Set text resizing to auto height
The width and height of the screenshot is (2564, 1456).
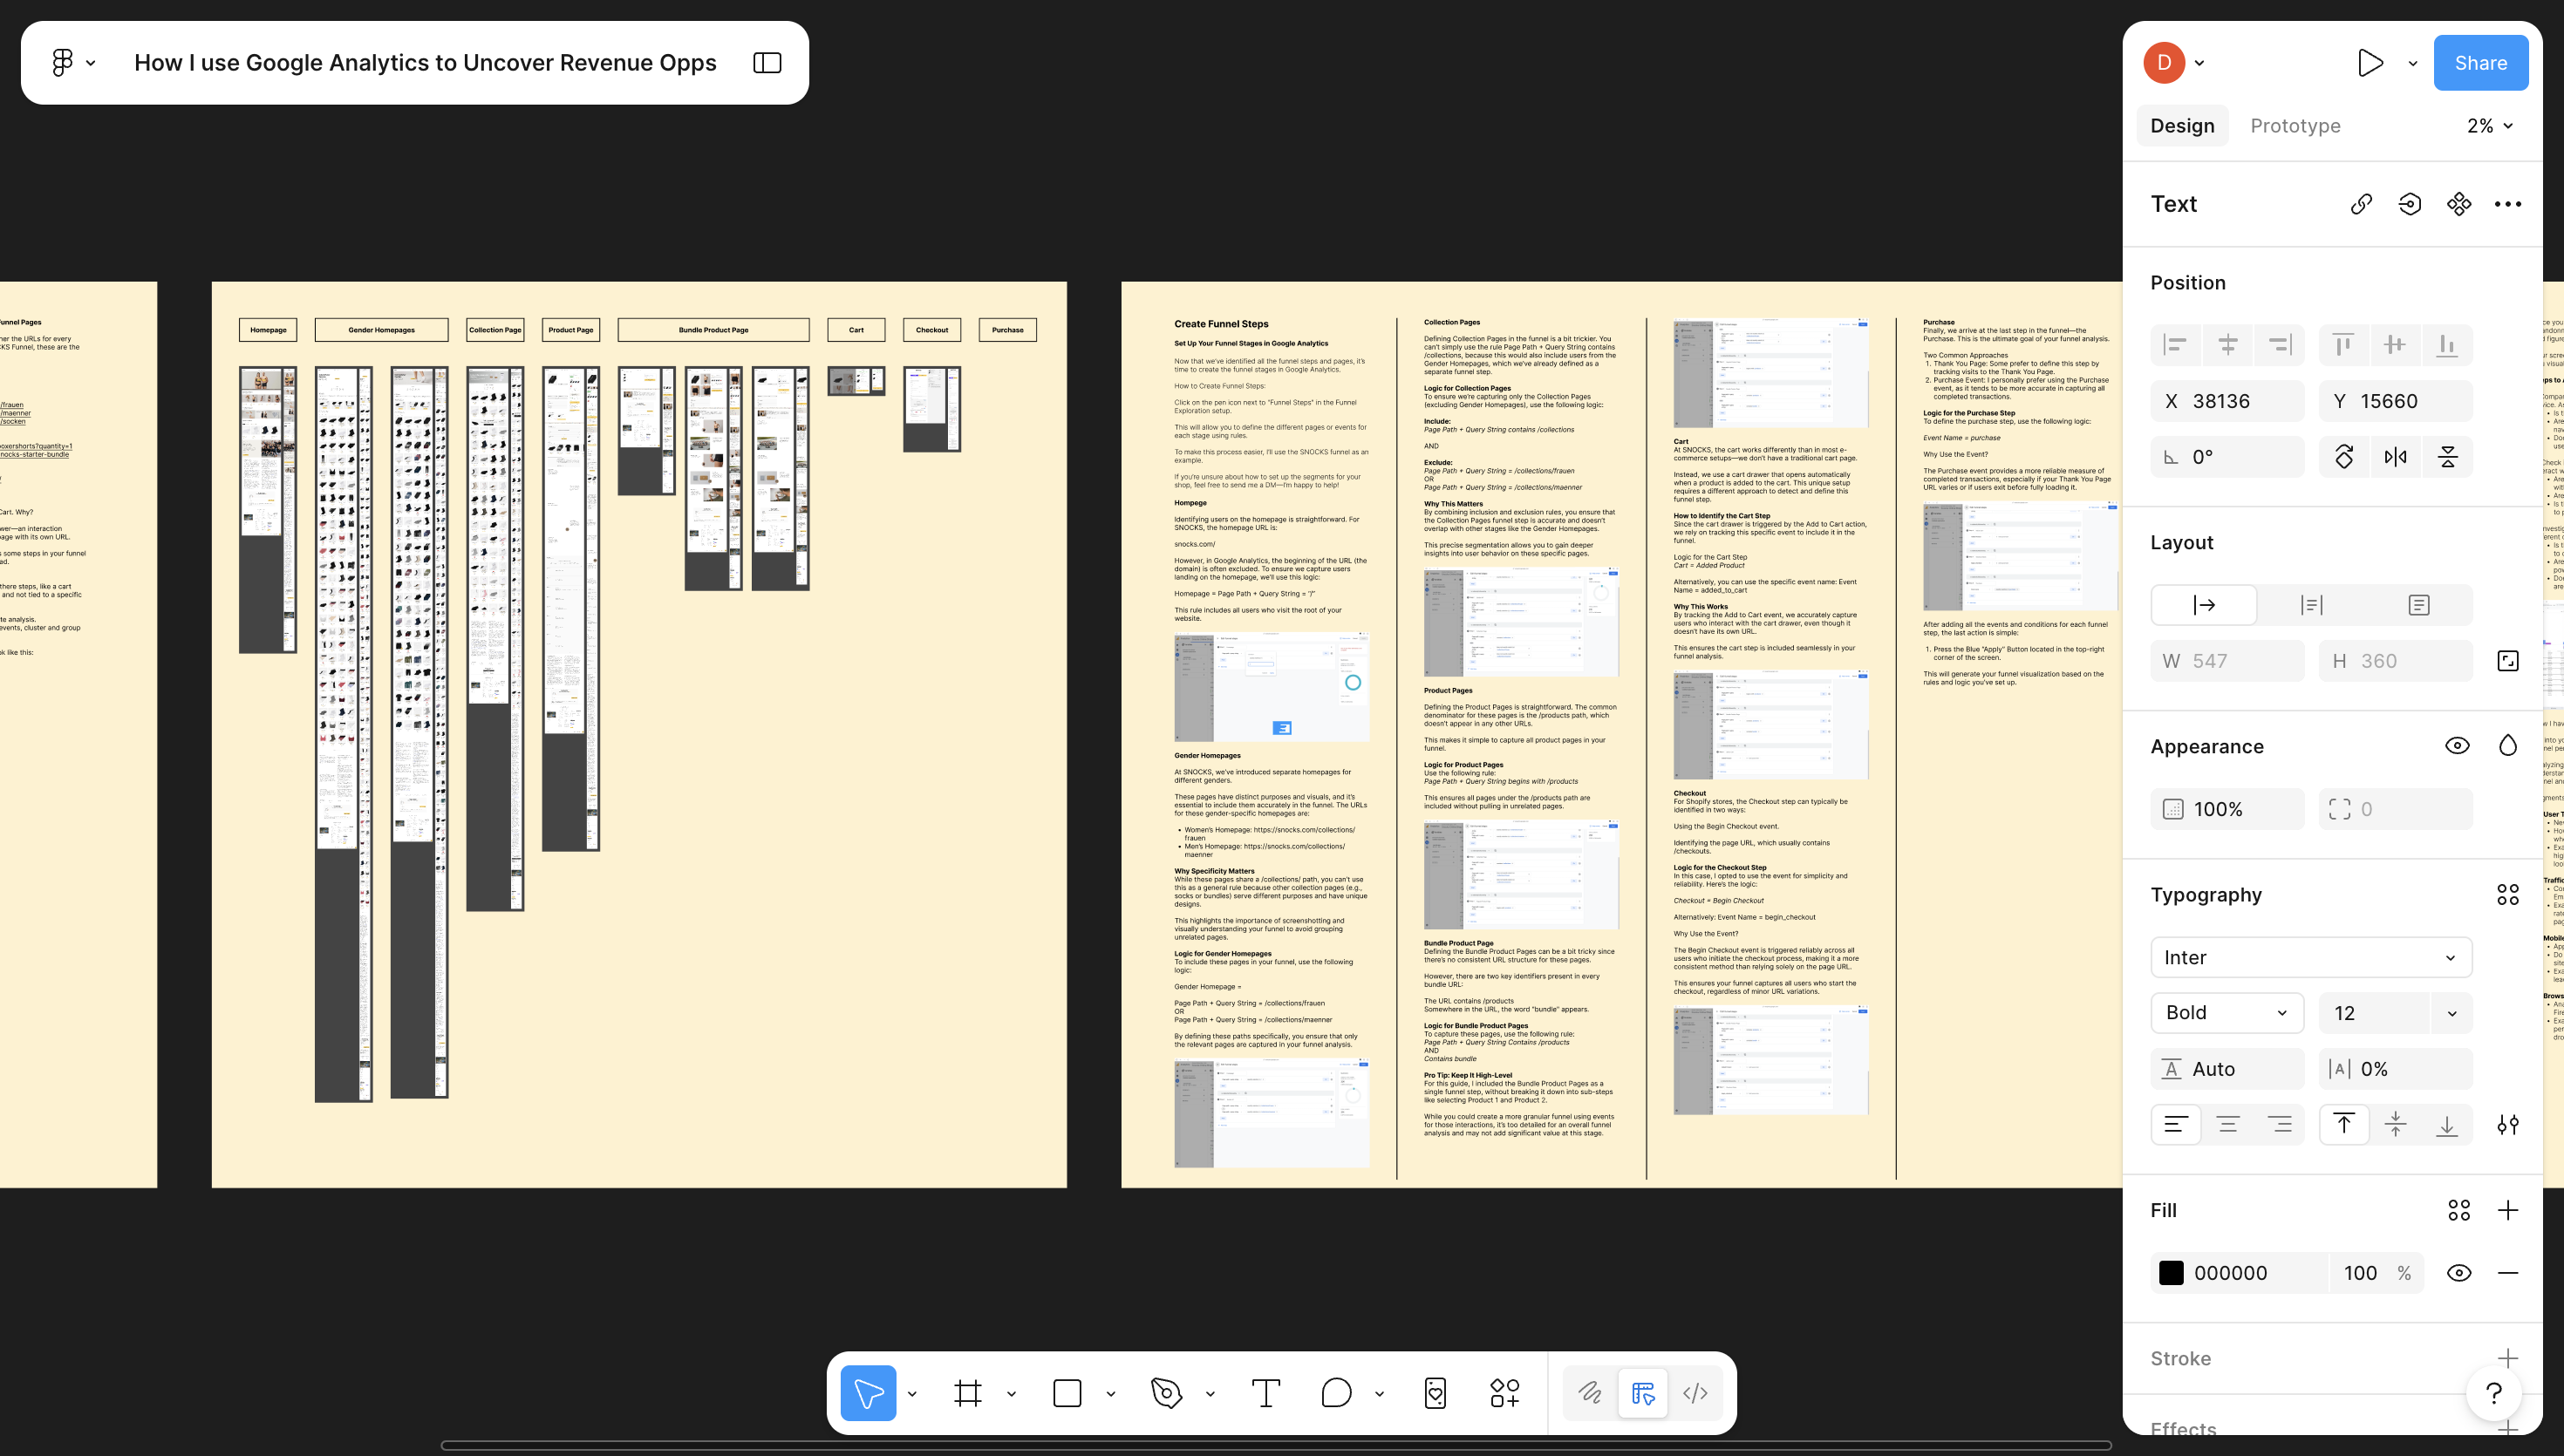pyautogui.click(x=2312, y=605)
